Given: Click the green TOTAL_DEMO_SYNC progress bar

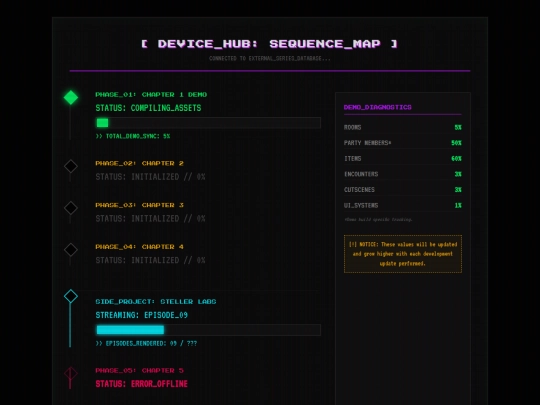Looking at the screenshot, I should [x=208, y=123].
